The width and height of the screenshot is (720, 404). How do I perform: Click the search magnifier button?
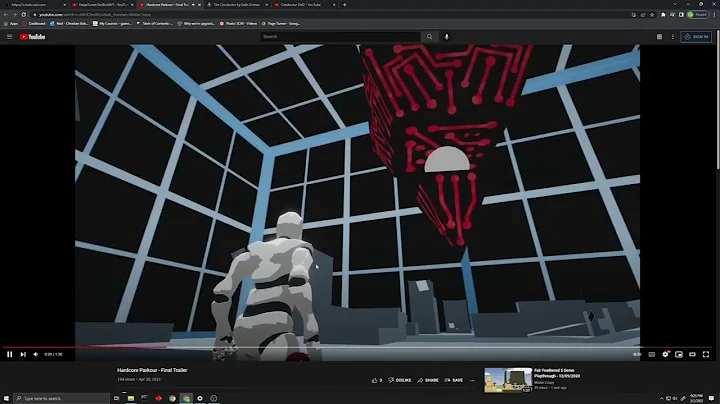coord(429,37)
